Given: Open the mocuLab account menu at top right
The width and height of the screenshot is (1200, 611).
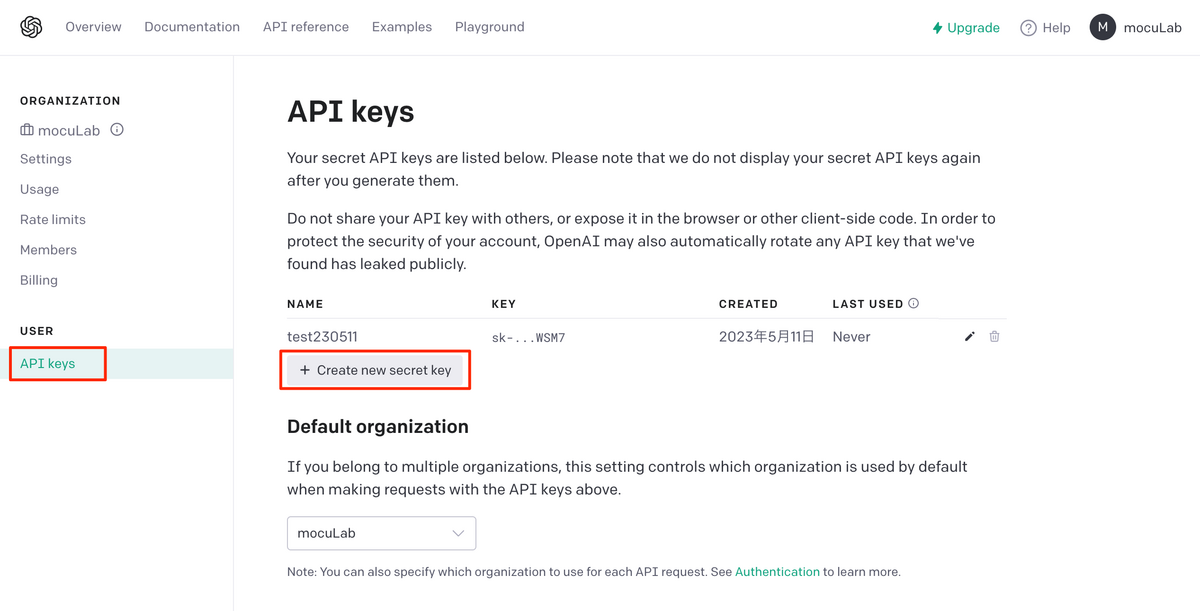Looking at the screenshot, I should click(x=1136, y=27).
